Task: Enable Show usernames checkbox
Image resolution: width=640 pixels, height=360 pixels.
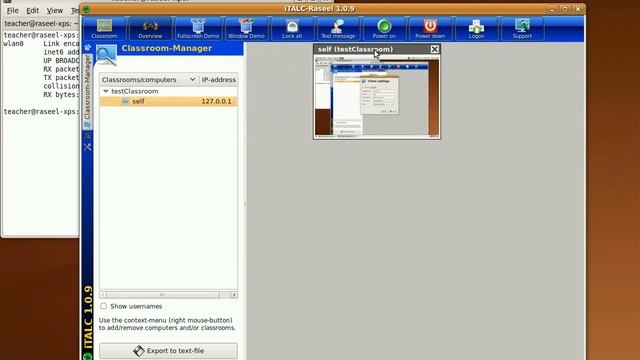Action: click(104, 306)
